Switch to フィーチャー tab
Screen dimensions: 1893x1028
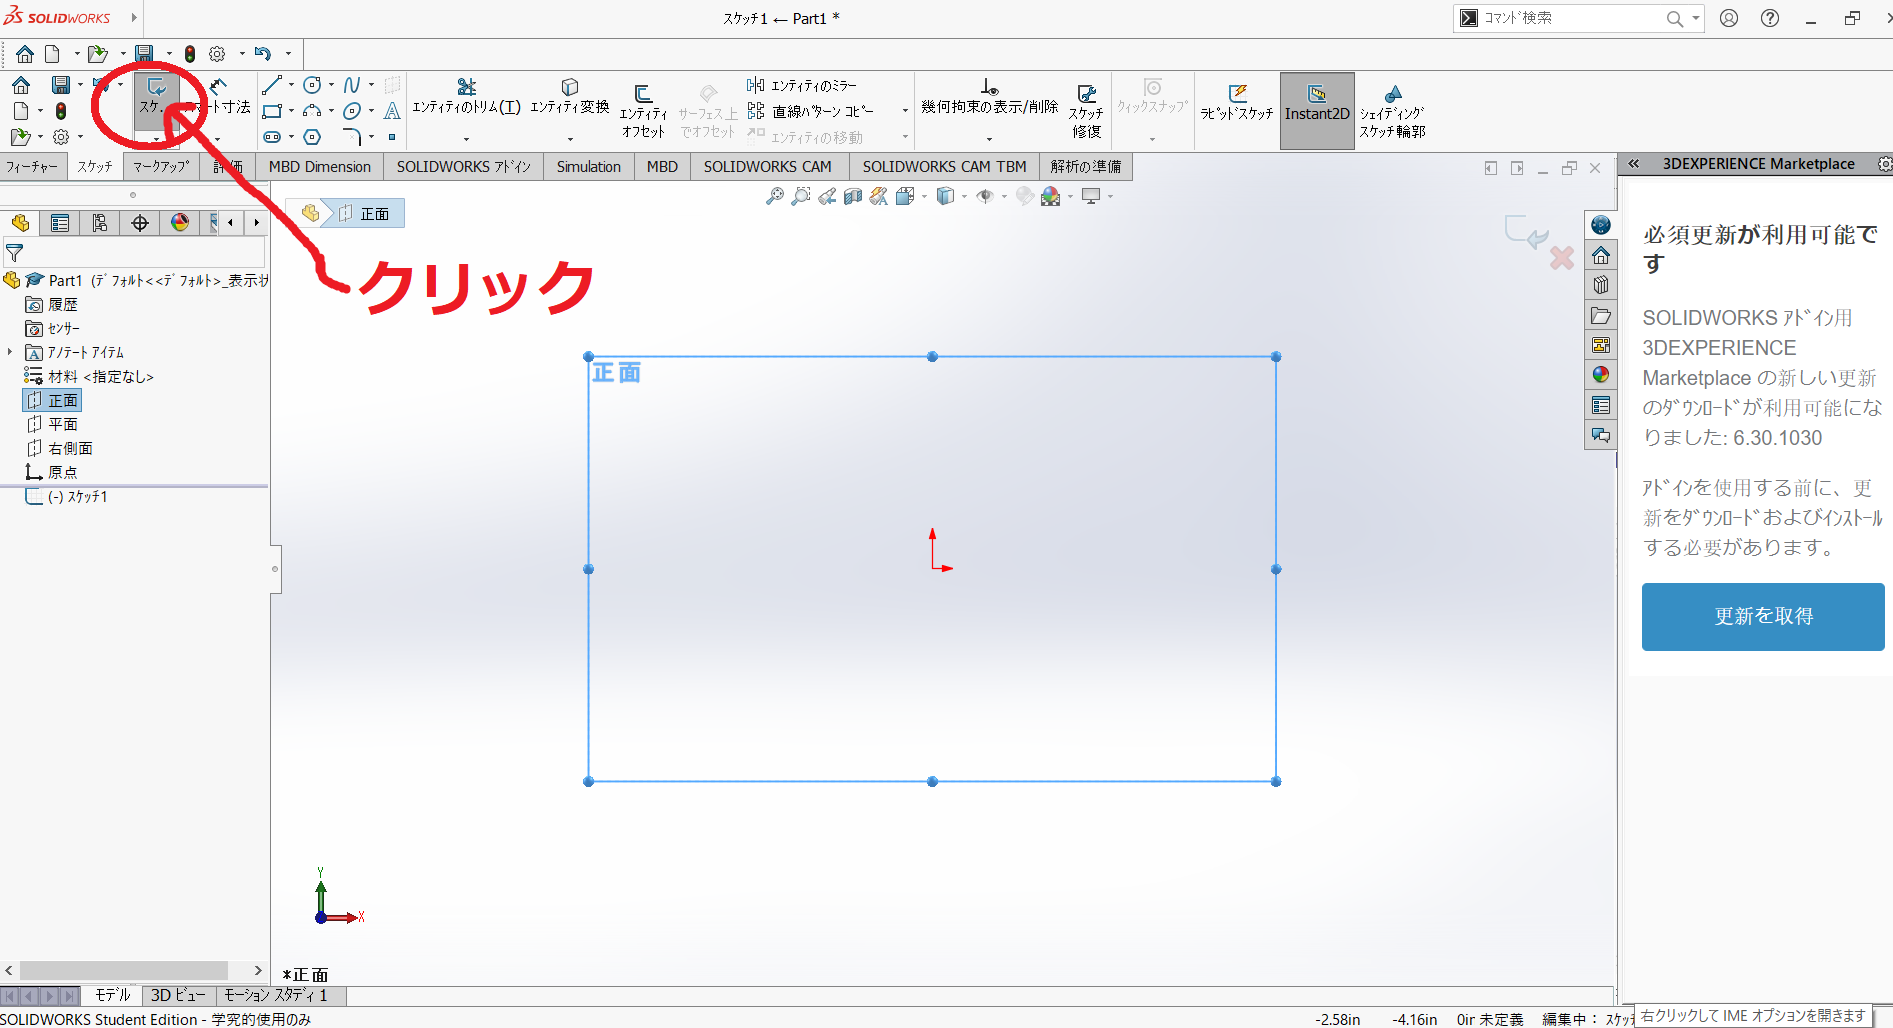pos(32,167)
